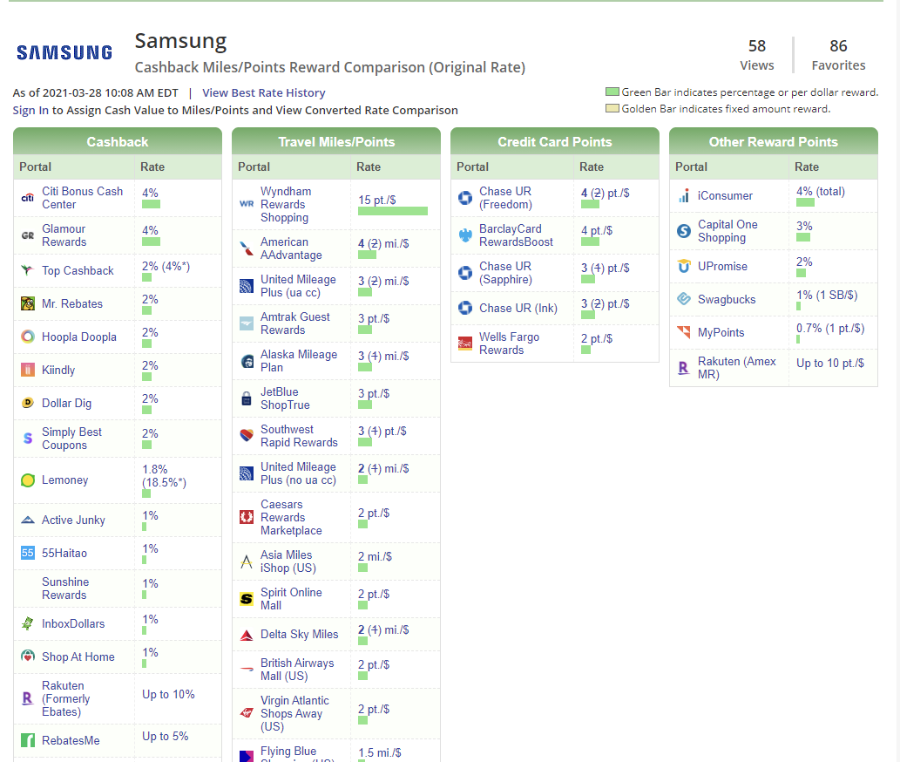
Task: Open Rakuten (Amex MR) portal link
Action: pyautogui.click(x=736, y=367)
